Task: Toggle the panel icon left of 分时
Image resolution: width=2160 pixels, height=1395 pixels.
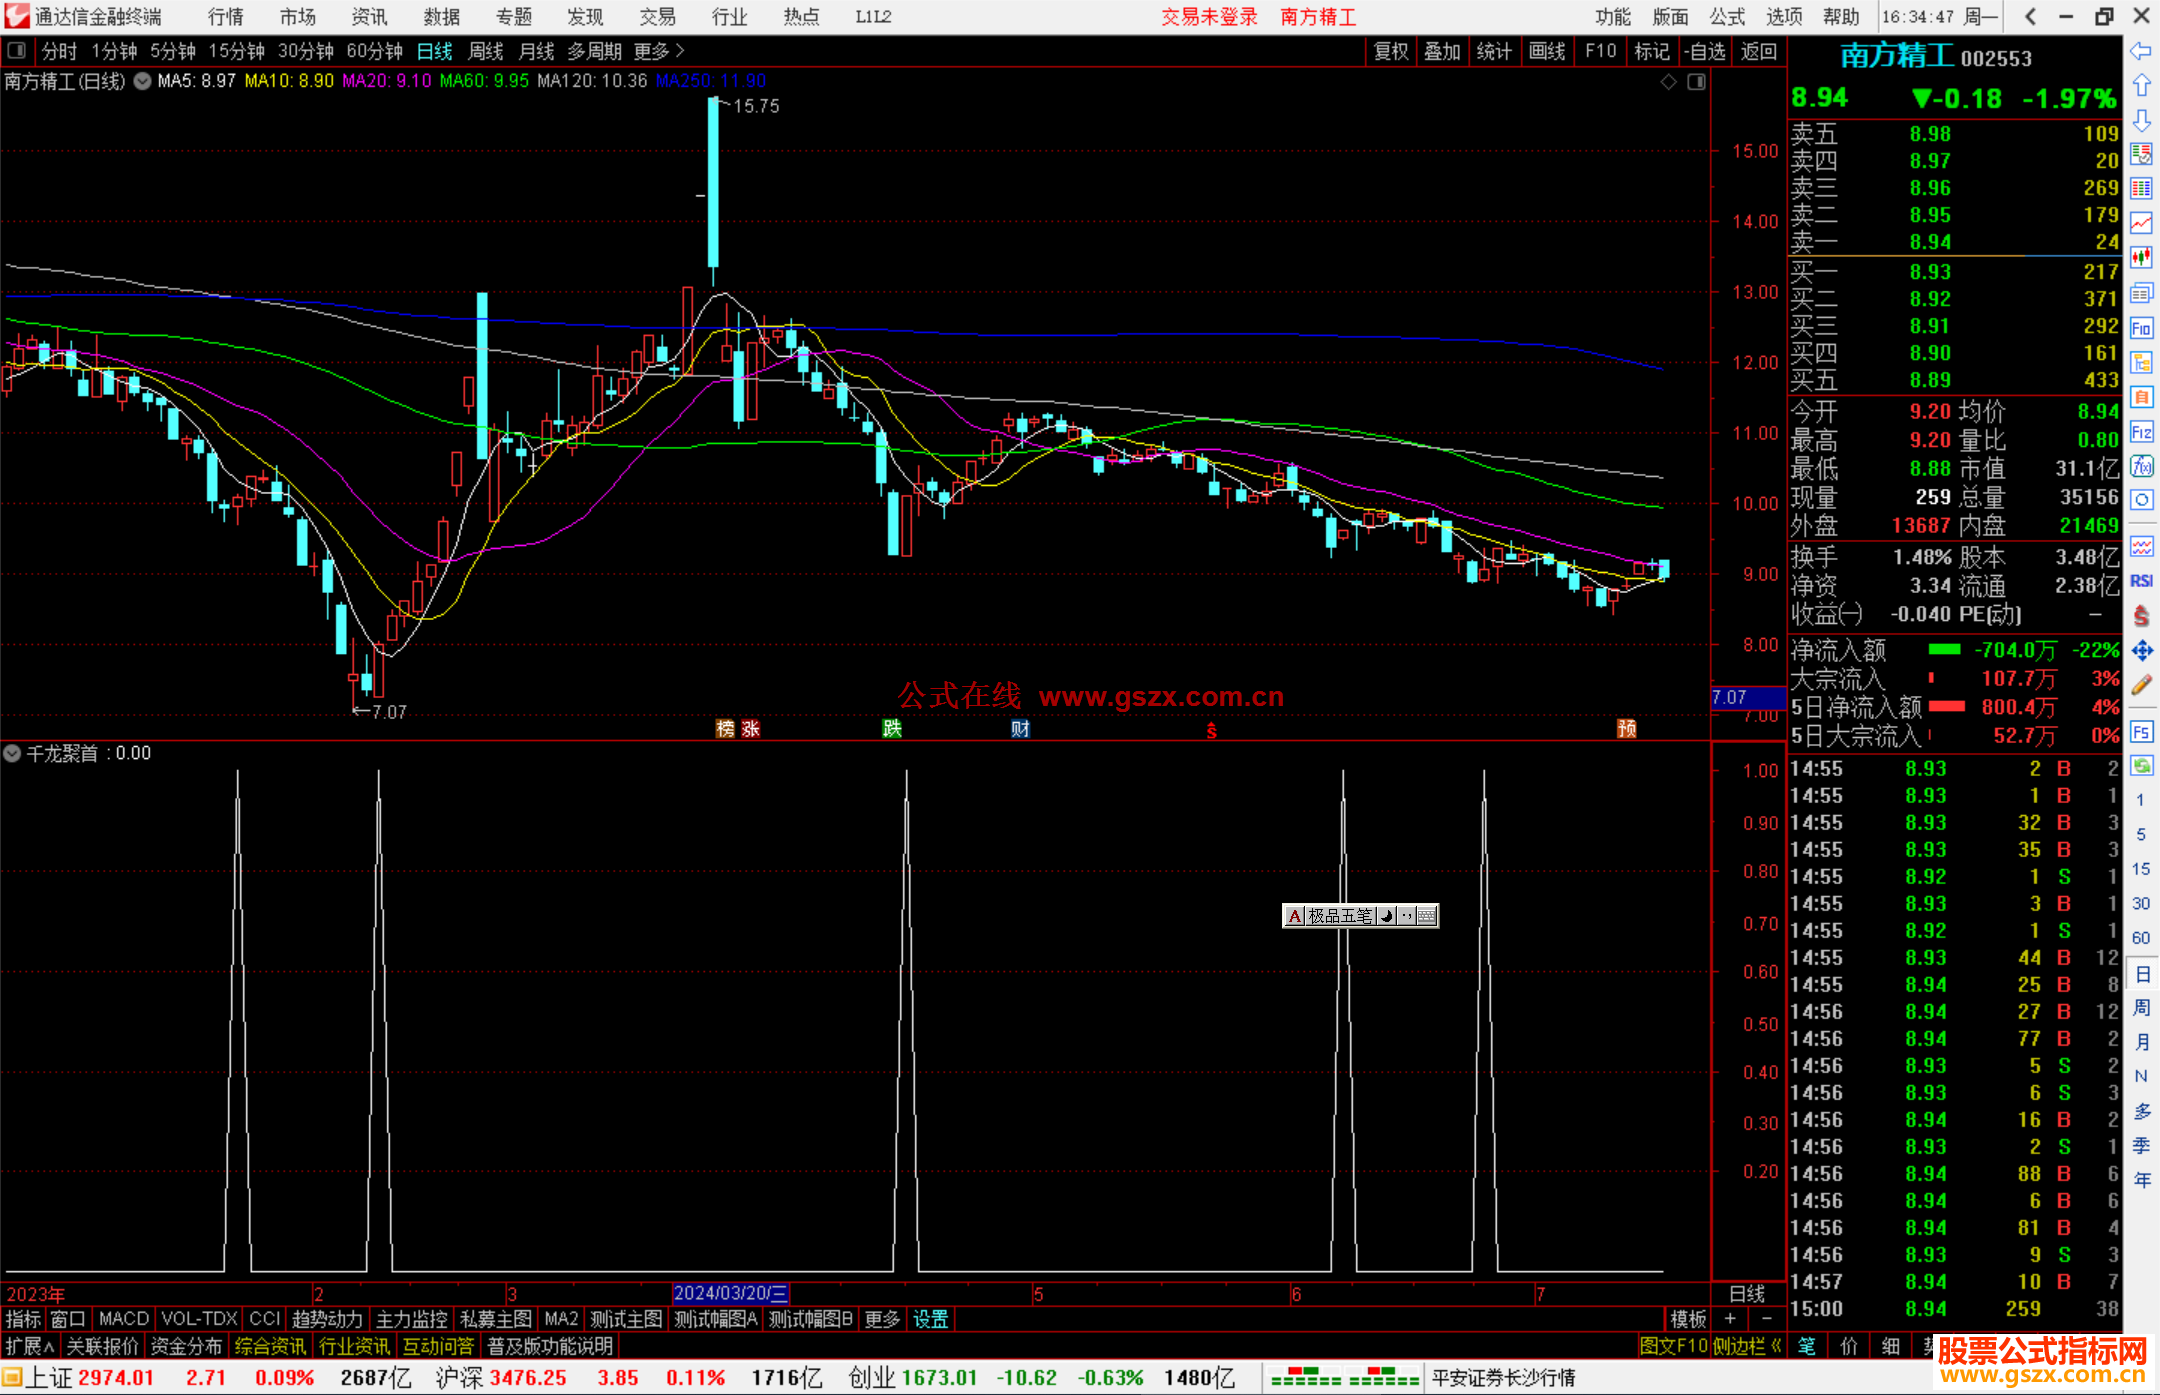Action: pos(17,50)
